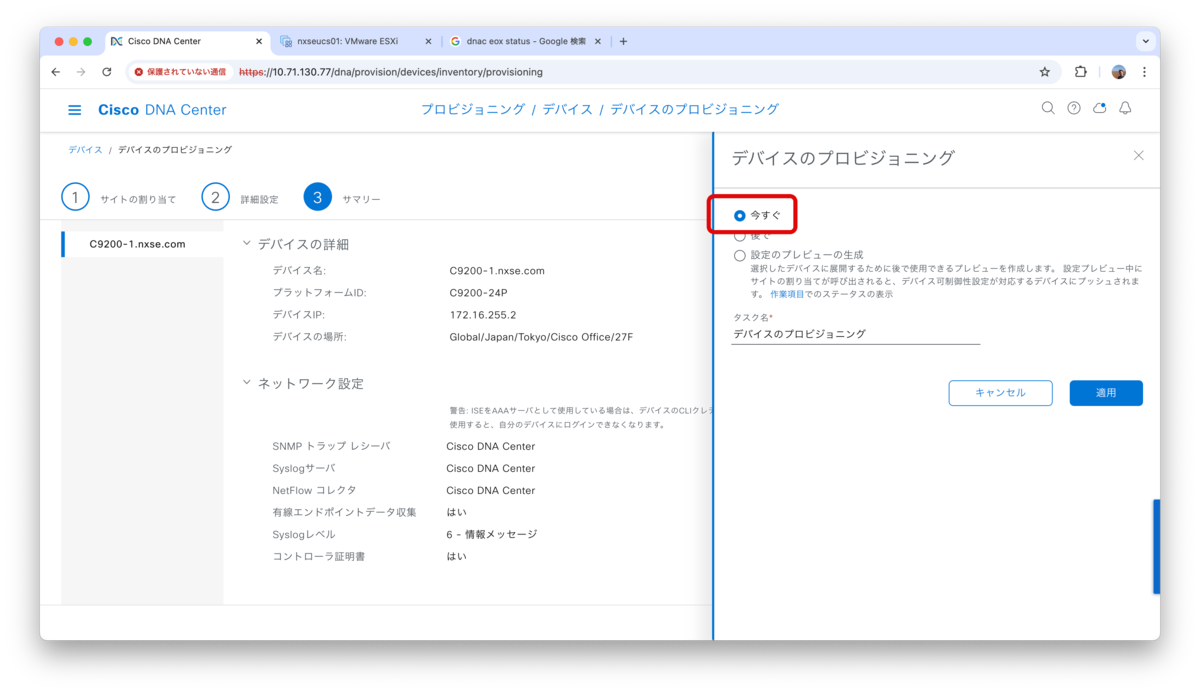
Task: Select the 後で radio option
Action: [739, 235]
